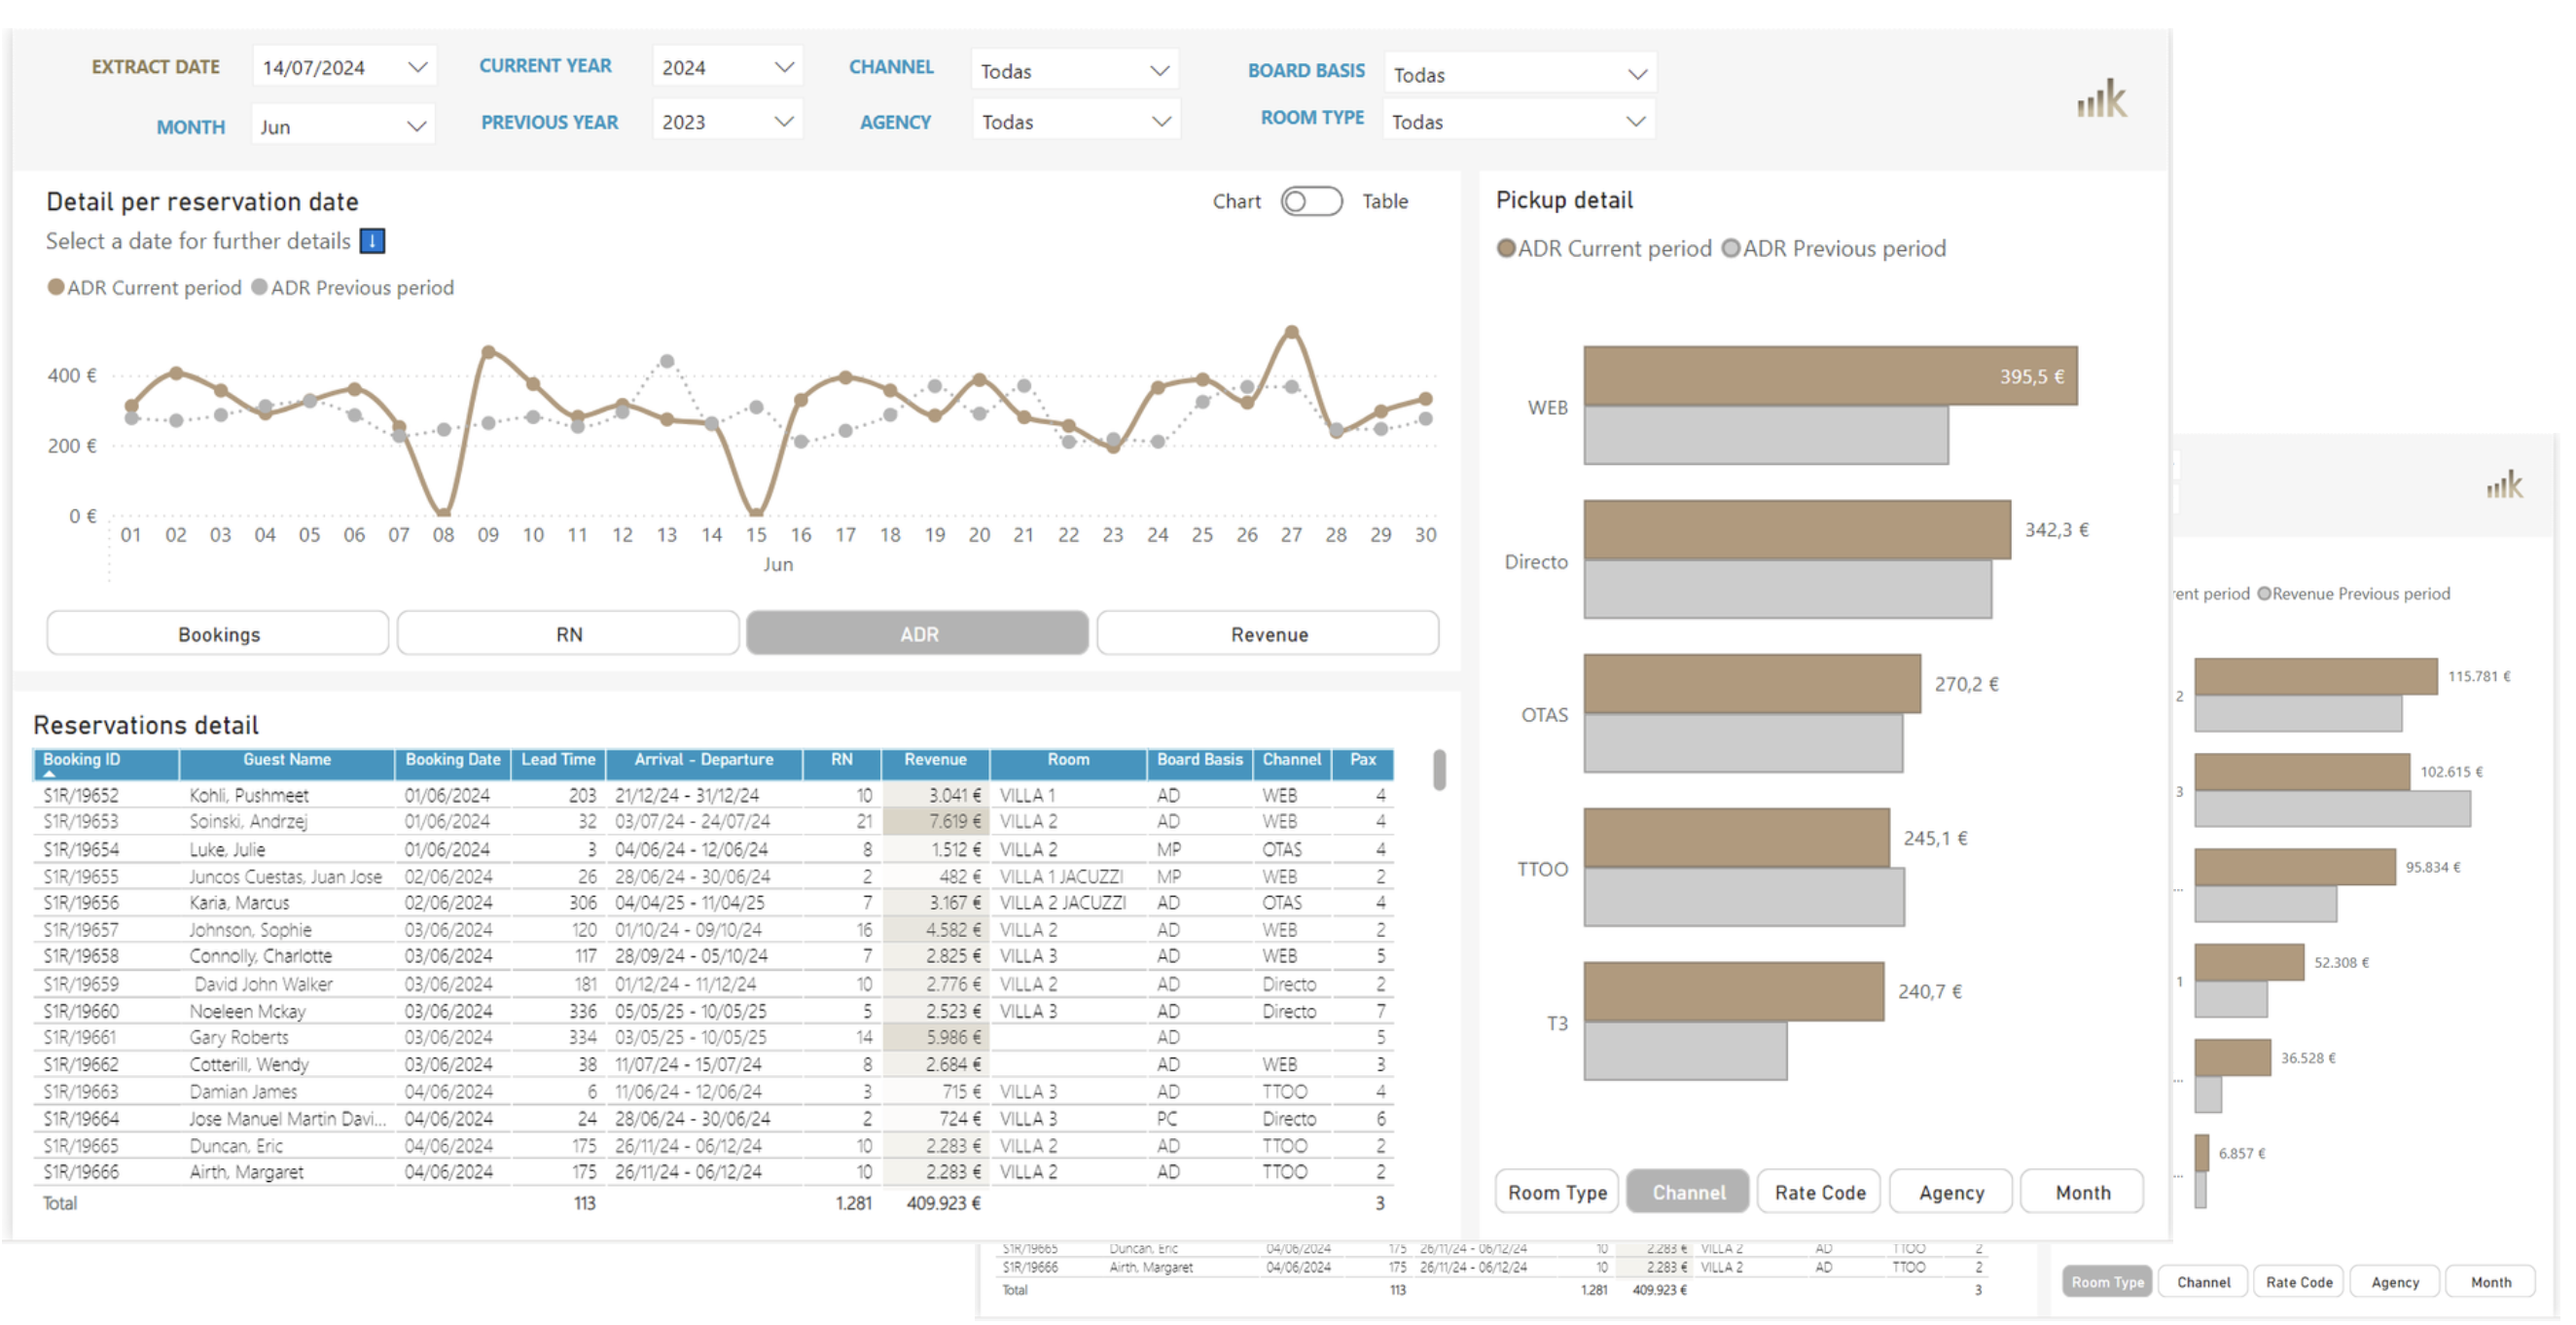The image size is (2576, 1325).
Task: Open the Month dropdown showing Jun
Action: (x=343, y=126)
